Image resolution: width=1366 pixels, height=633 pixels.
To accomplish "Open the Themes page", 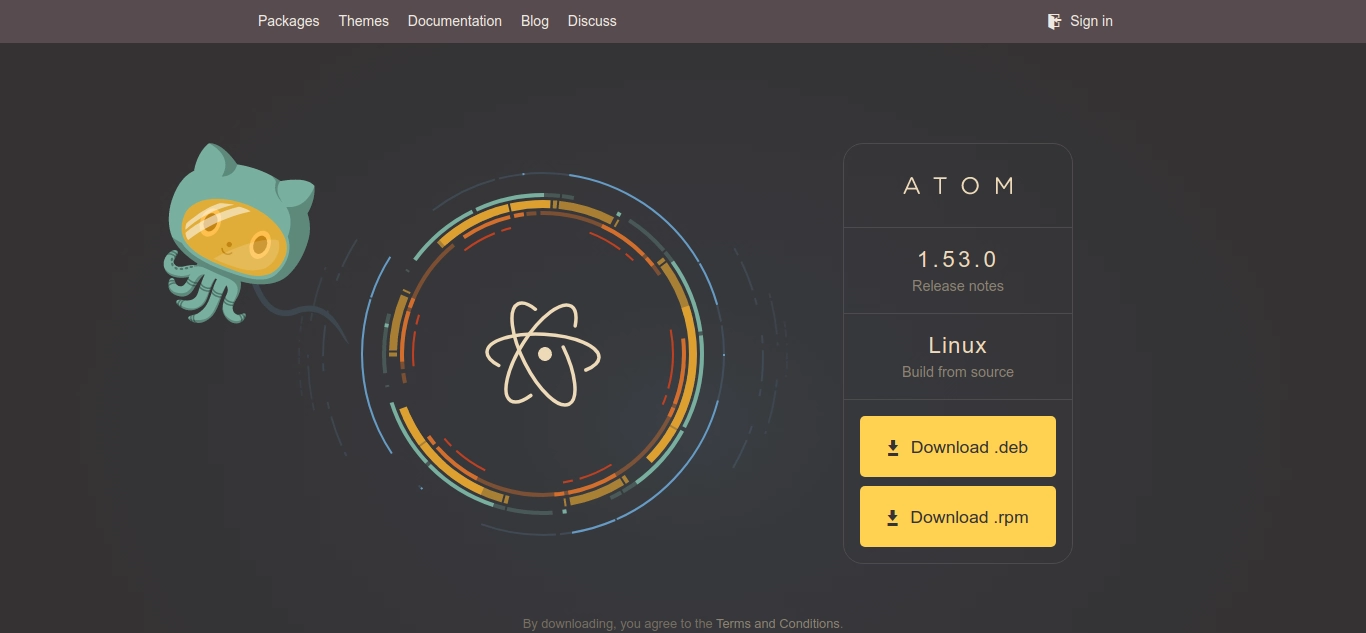I will (x=363, y=21).
